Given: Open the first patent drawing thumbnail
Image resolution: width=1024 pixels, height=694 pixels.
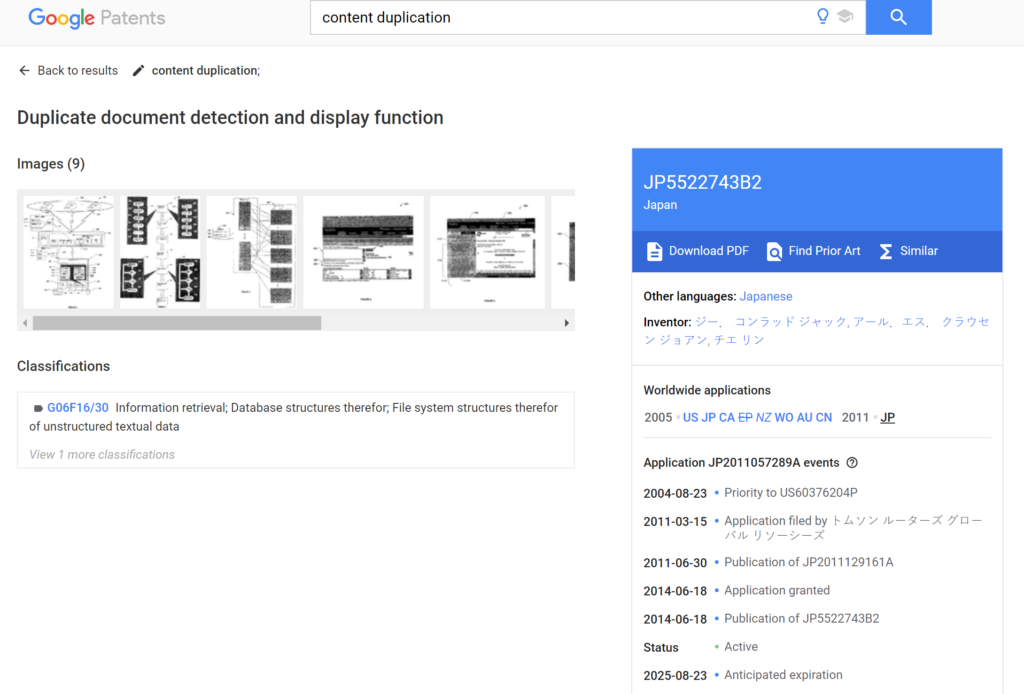Looking at the screenshot, I should [x=68, y=252].
